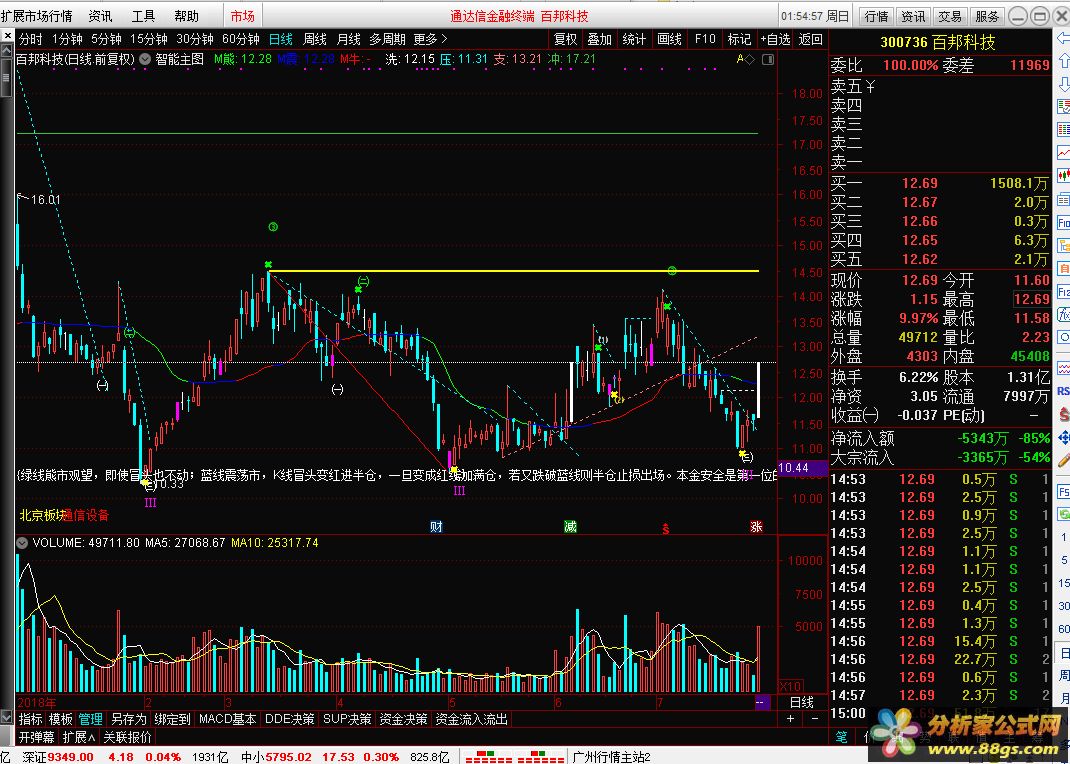Expand the VOLUME indicator dropdown arrow
Image resolution: width=1070 pixels, height=764 pixels.
pyautogui.click(x=23, y=543)
